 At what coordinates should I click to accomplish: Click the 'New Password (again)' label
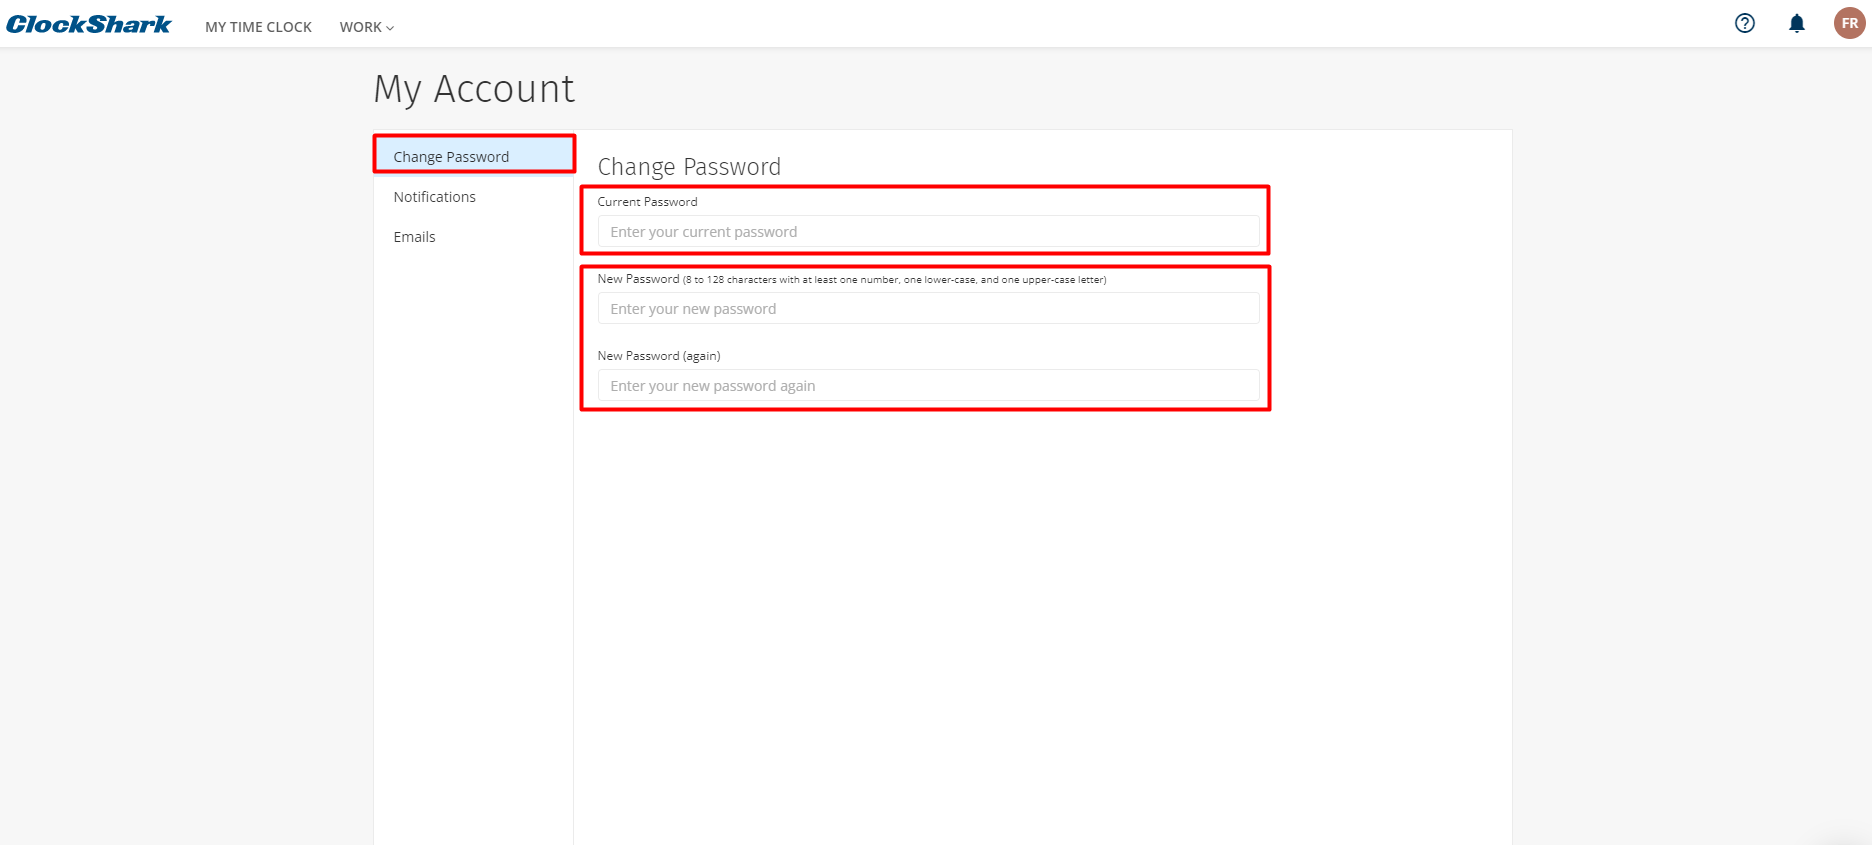click(659, 356)
